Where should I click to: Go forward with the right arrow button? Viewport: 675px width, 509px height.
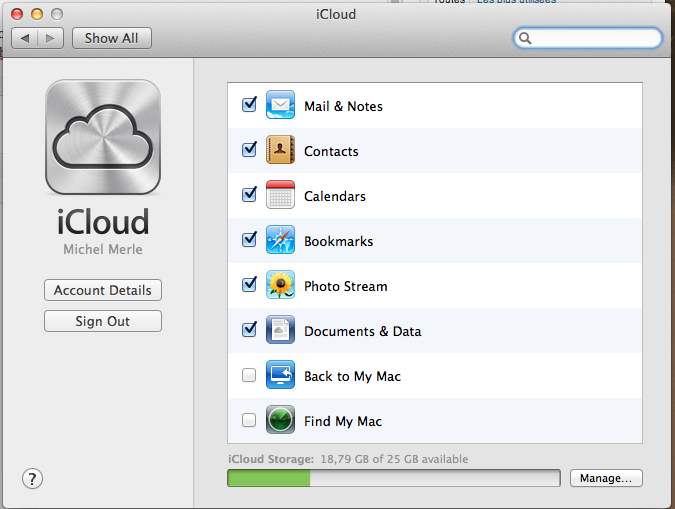[x=50, y=38]
